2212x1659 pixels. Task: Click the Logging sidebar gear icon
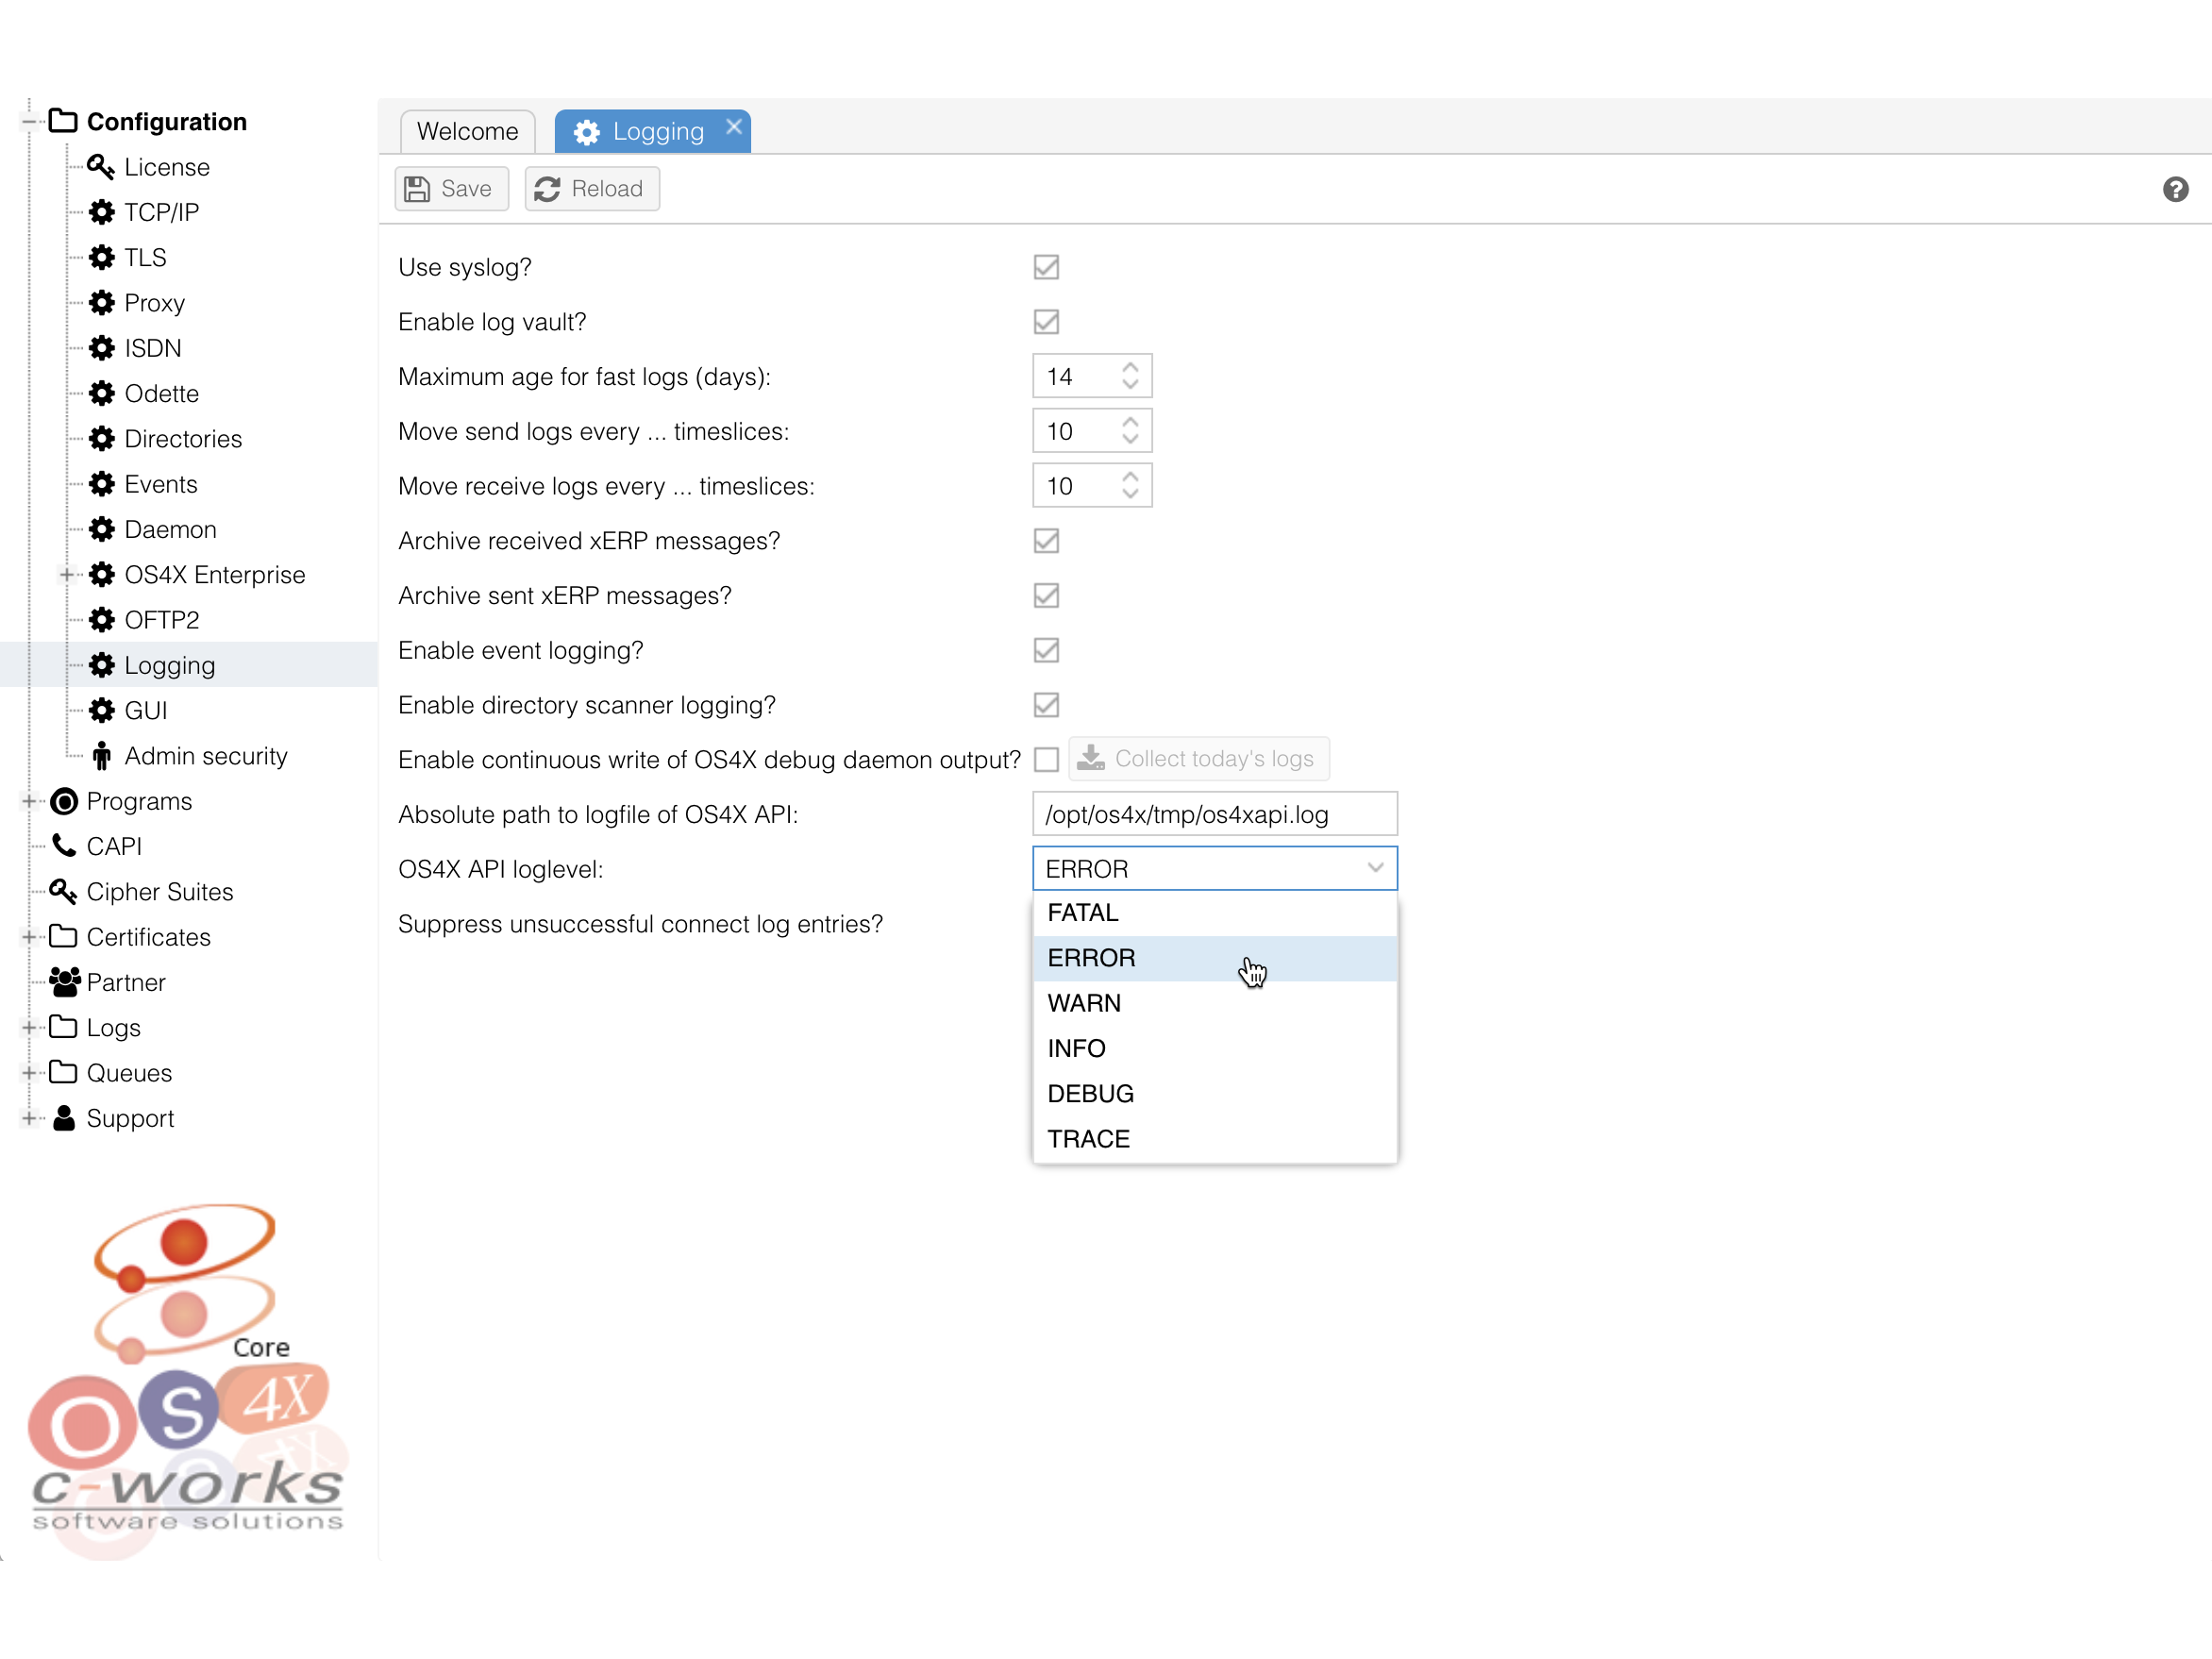coord(101,665)
